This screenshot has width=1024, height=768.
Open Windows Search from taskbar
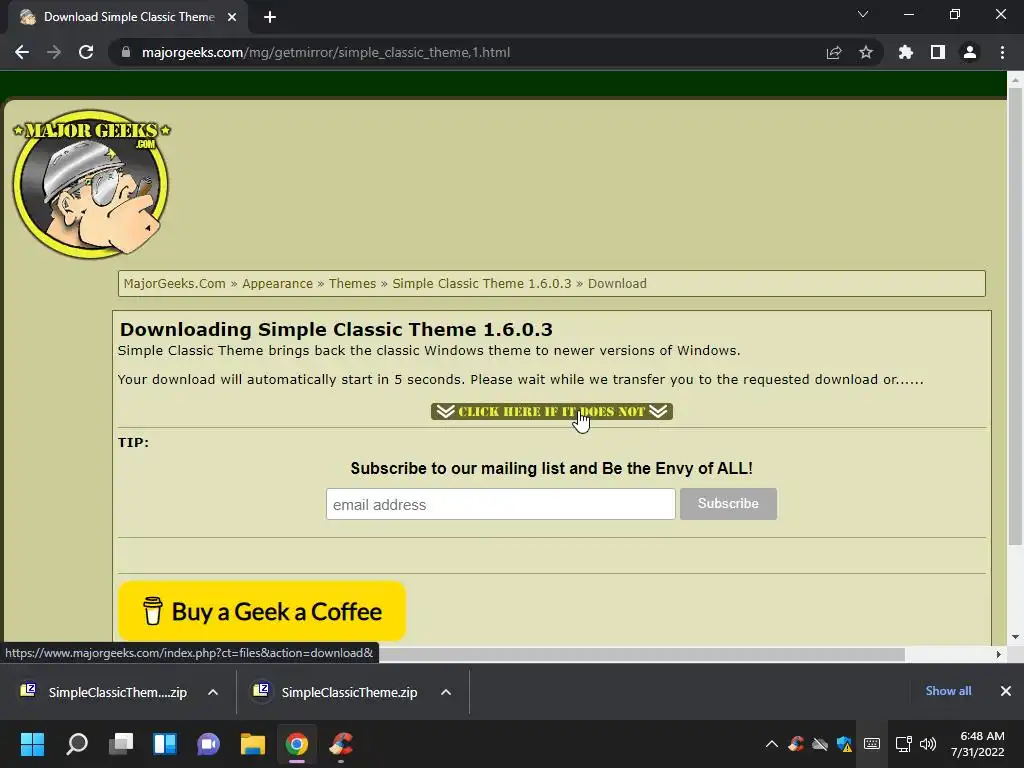(x=77, y=744)
